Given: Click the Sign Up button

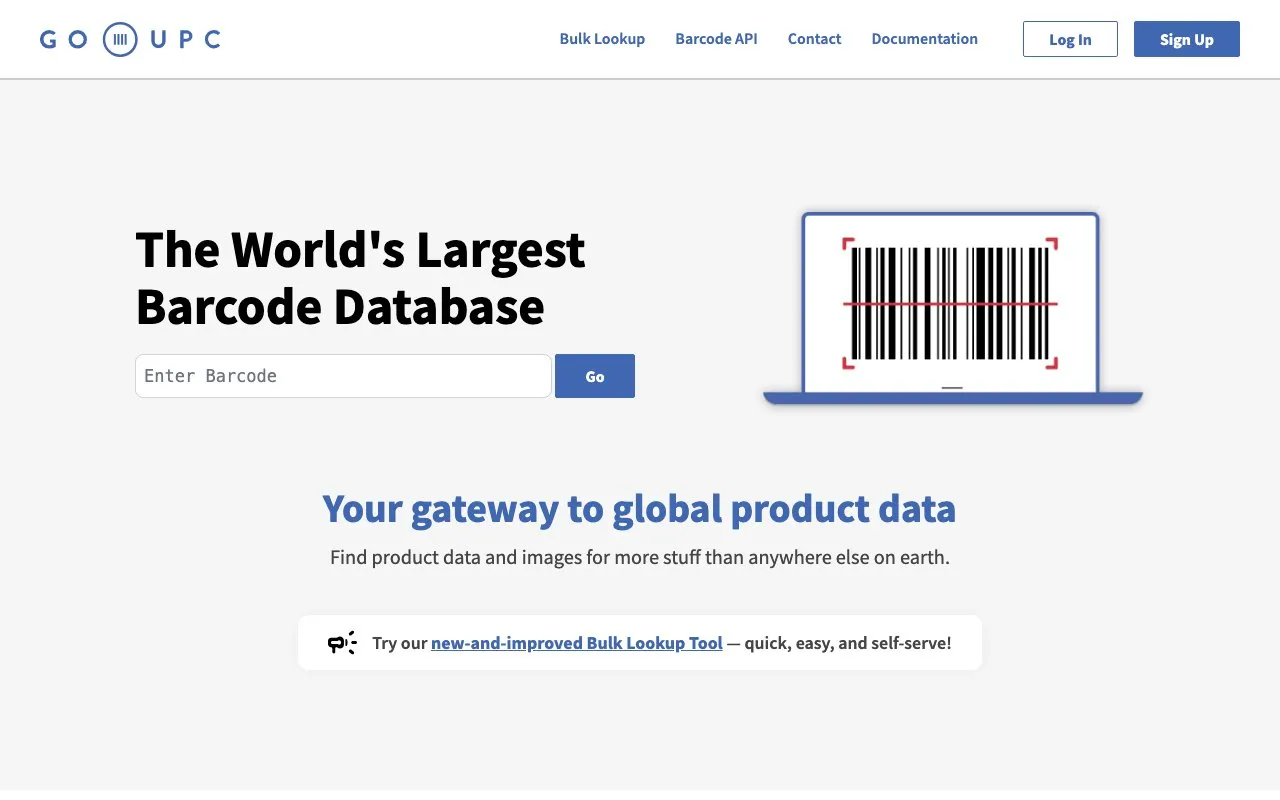Looking at the screenshot, I should 1187,39.
